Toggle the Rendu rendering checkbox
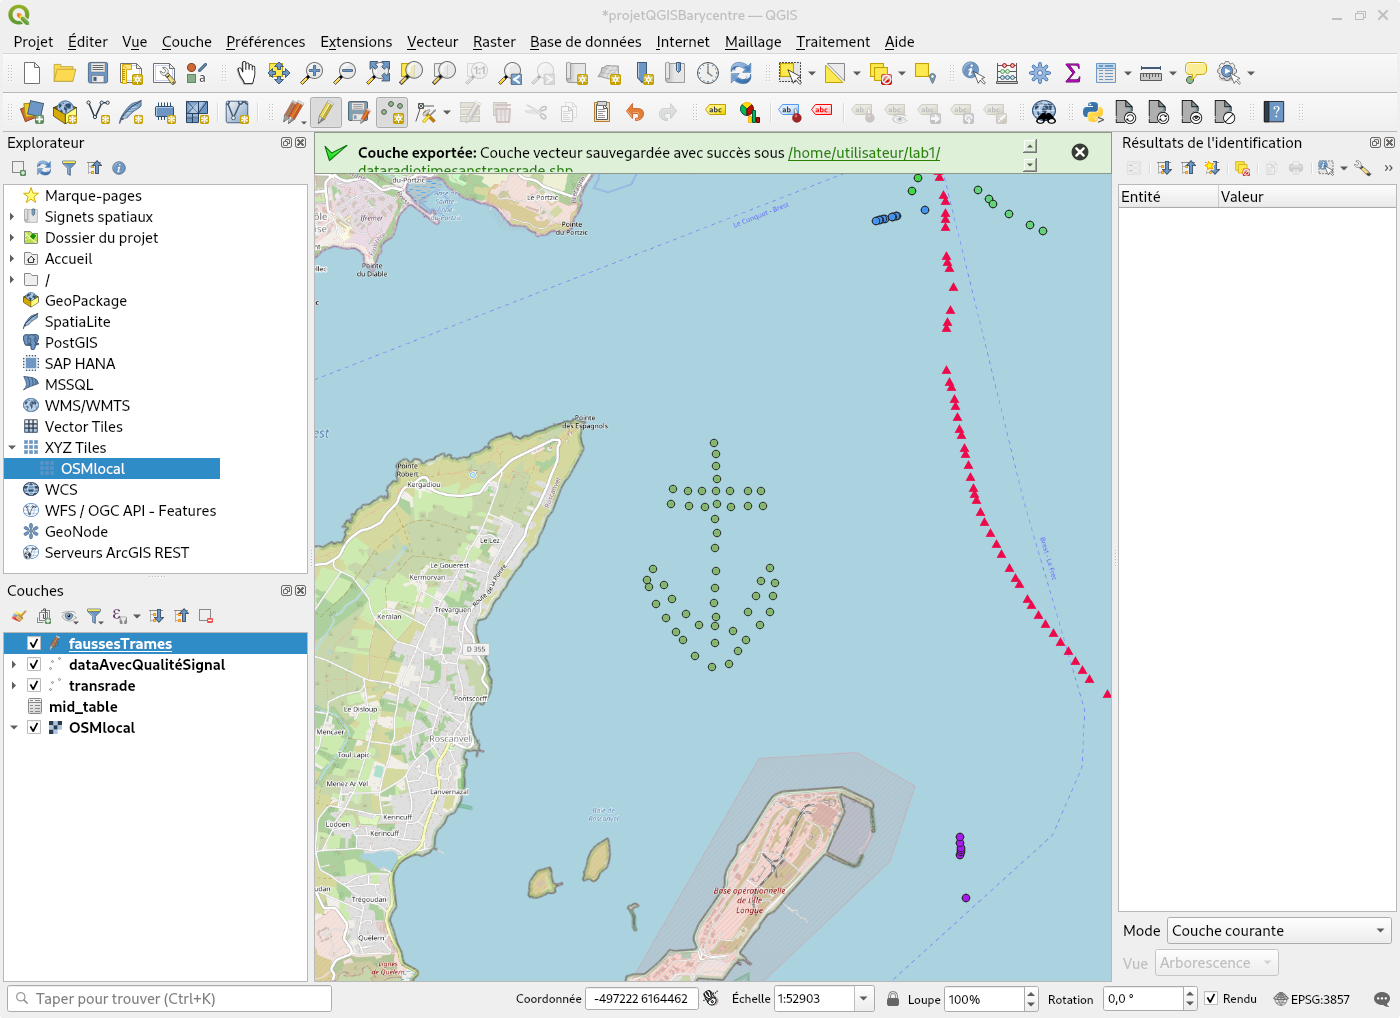This screenshot has height=1018, width=1400. click(1211, 999)
